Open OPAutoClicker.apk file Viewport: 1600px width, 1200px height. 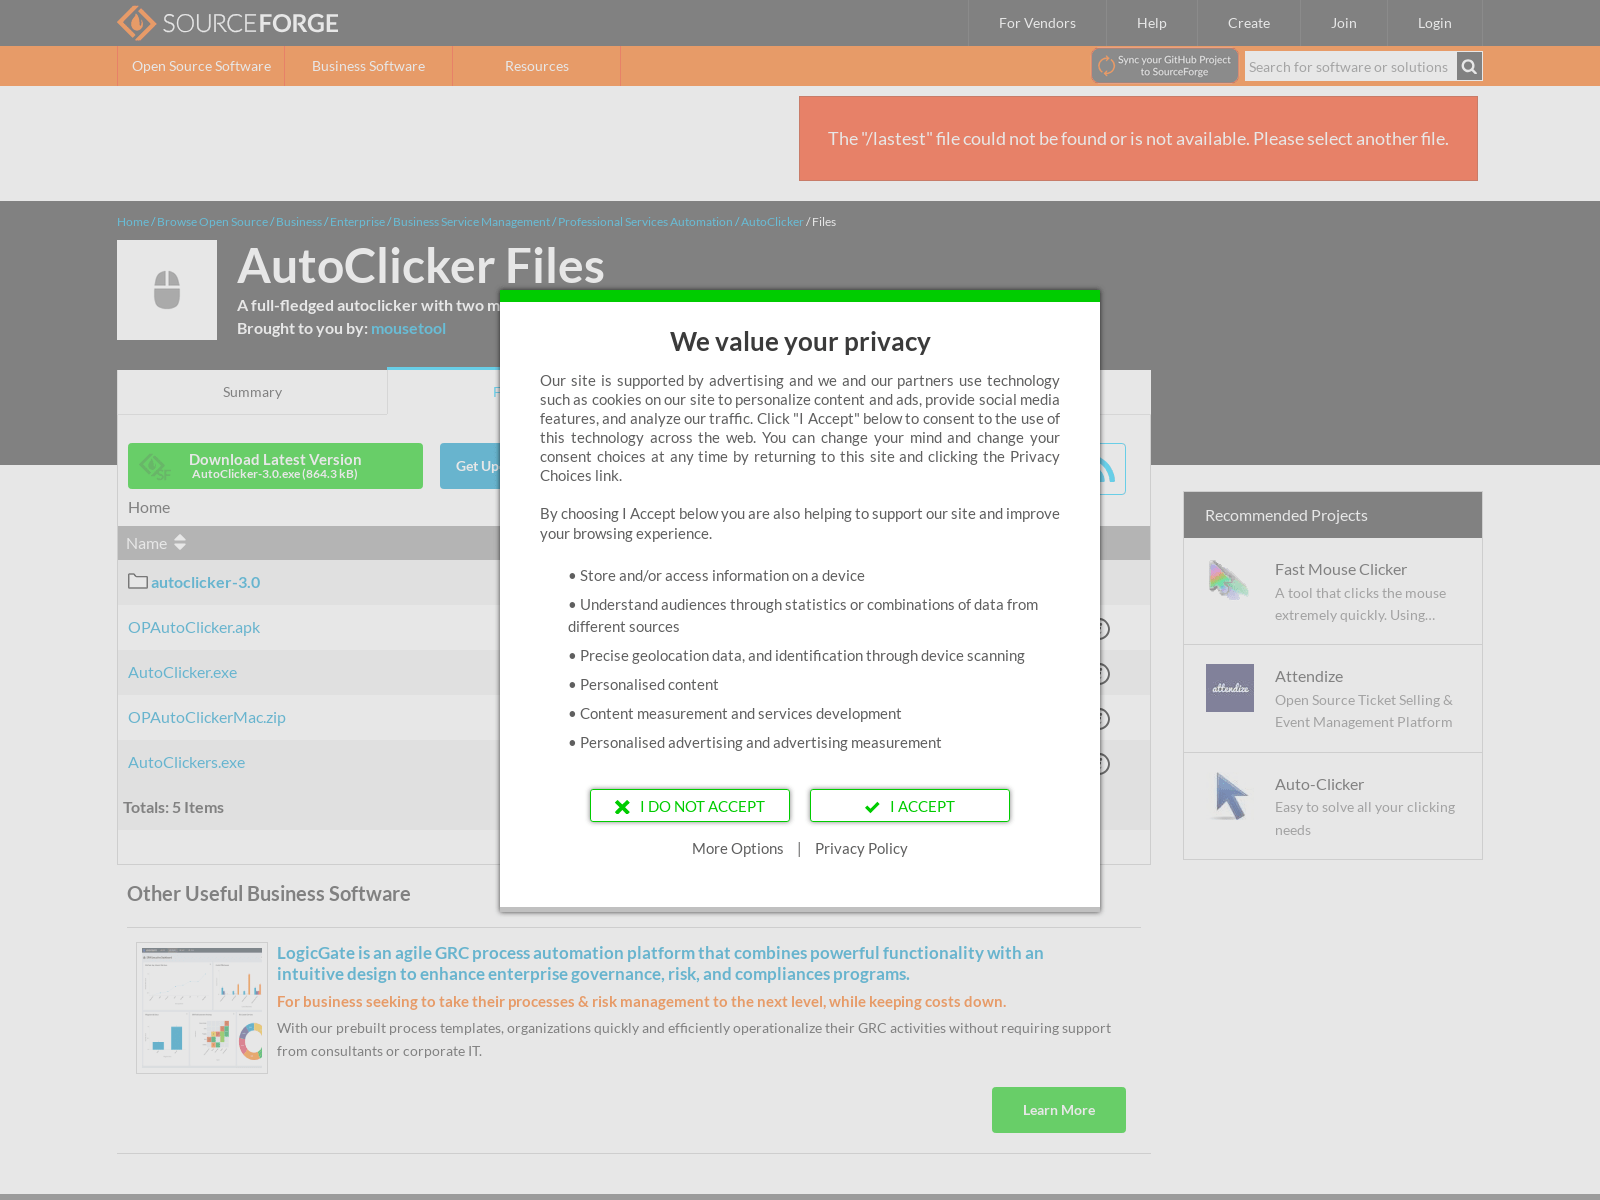(x=194, y=627)
